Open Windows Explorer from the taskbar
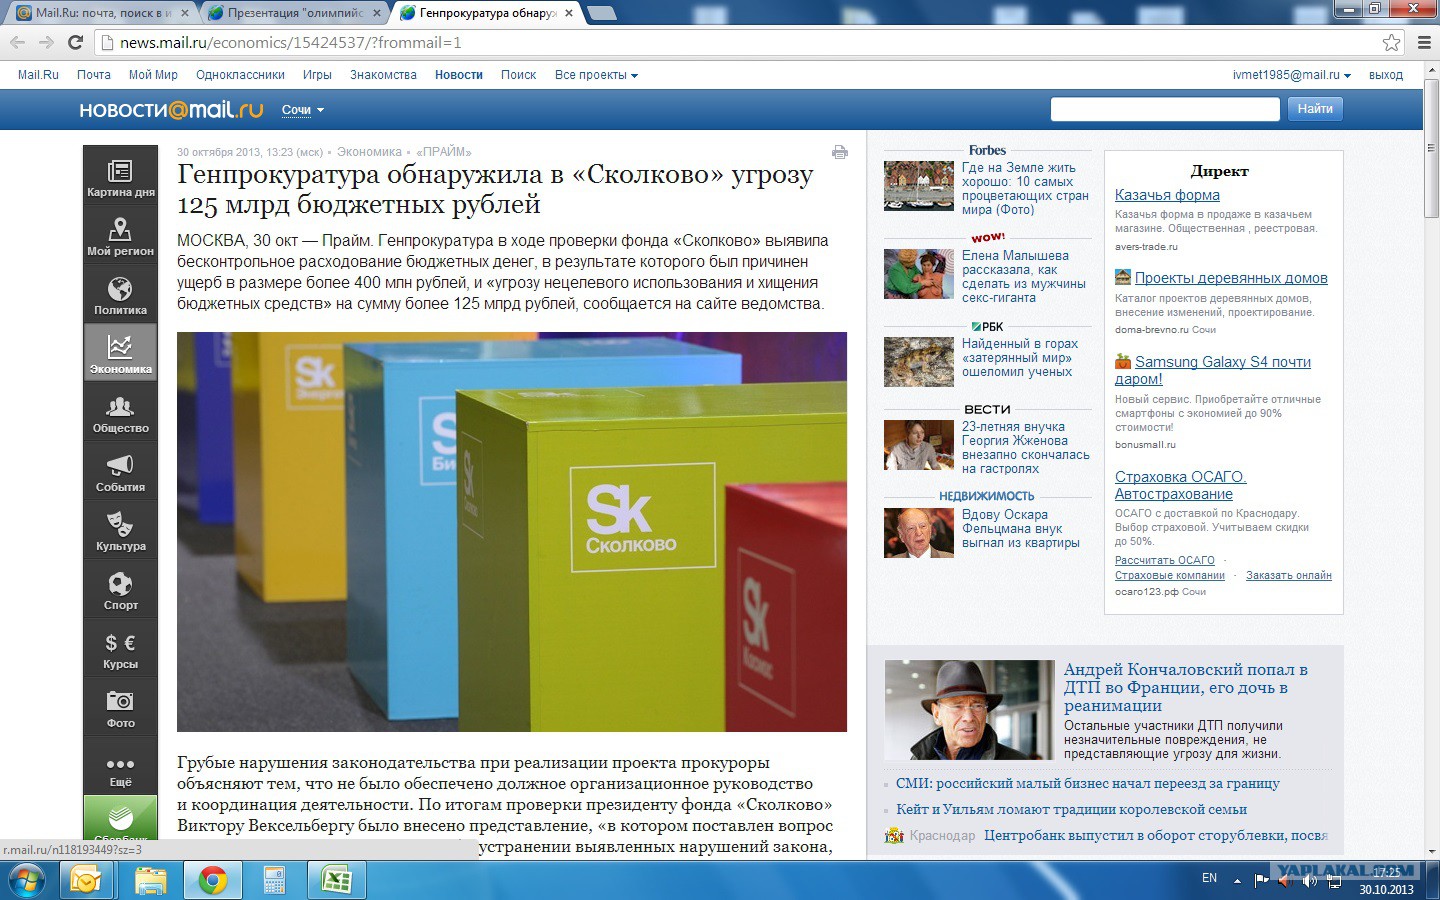Image resolution: width=1440 pixels, height=900 pixels. (150, 880)
